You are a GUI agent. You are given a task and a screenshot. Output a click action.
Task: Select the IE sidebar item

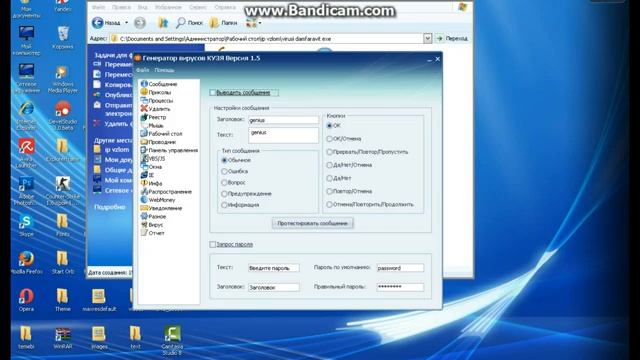147,175
